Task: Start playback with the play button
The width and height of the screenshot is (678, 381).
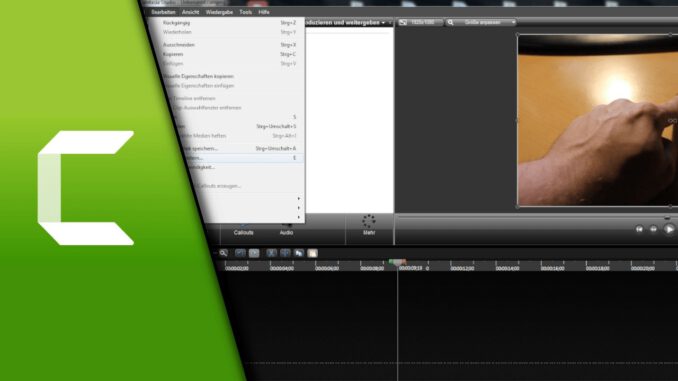Action: 669,229
